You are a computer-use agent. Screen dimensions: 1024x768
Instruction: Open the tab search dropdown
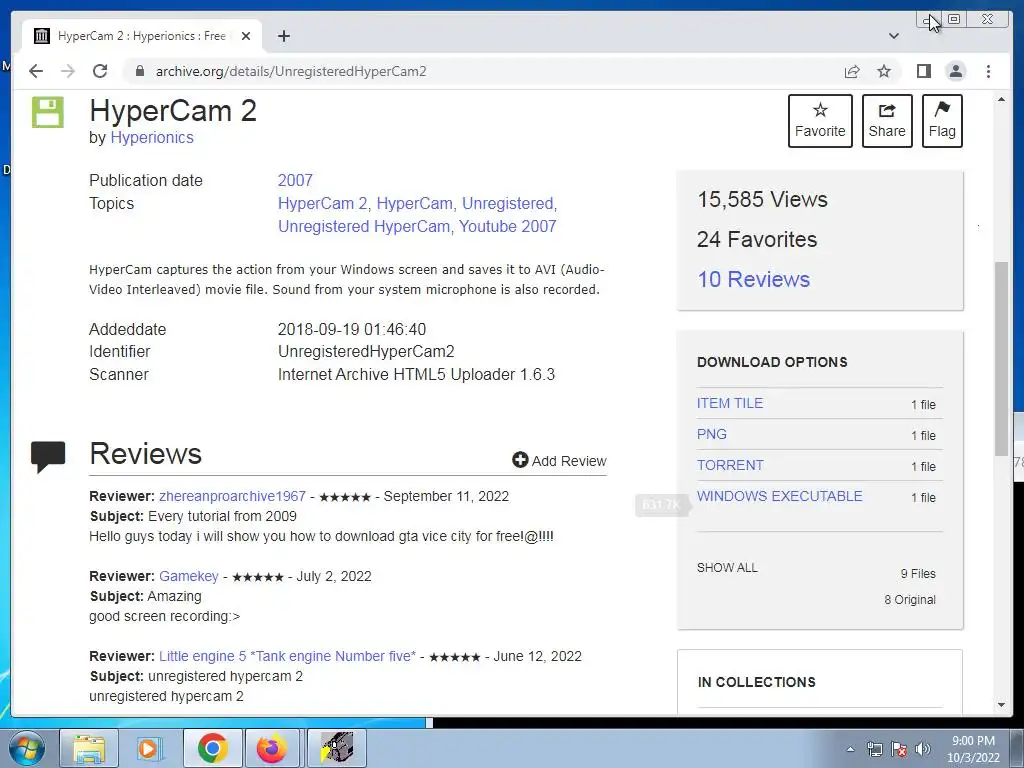tap(894, 36)
